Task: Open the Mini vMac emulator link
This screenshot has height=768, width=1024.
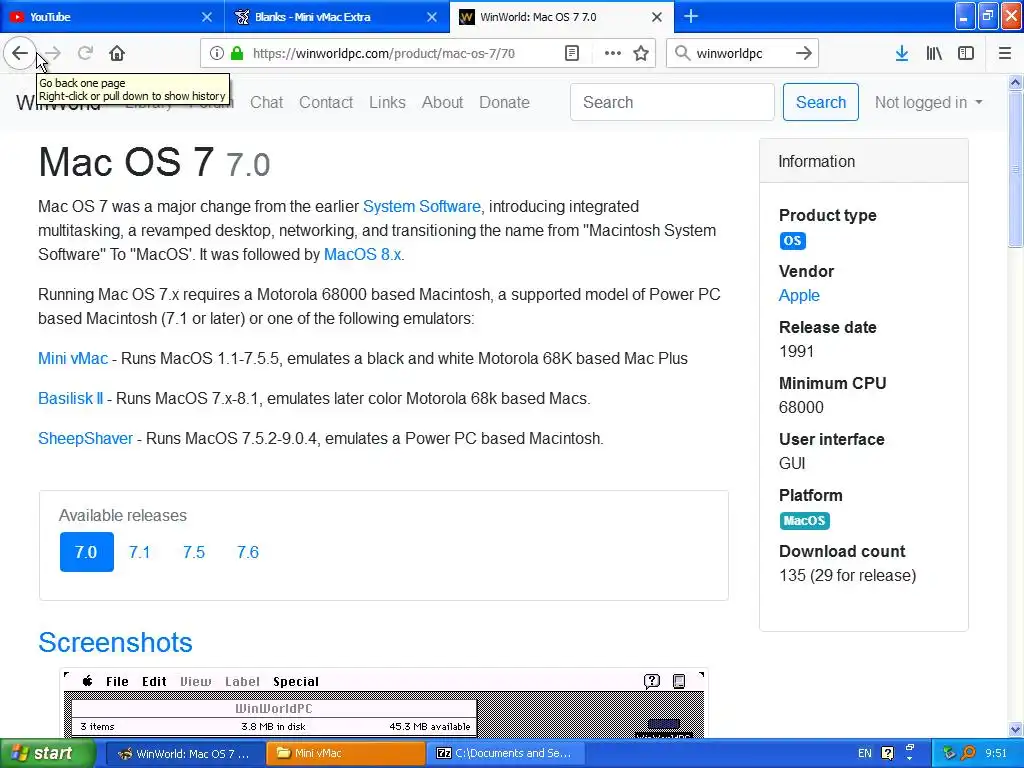Action: click(72, 359)
